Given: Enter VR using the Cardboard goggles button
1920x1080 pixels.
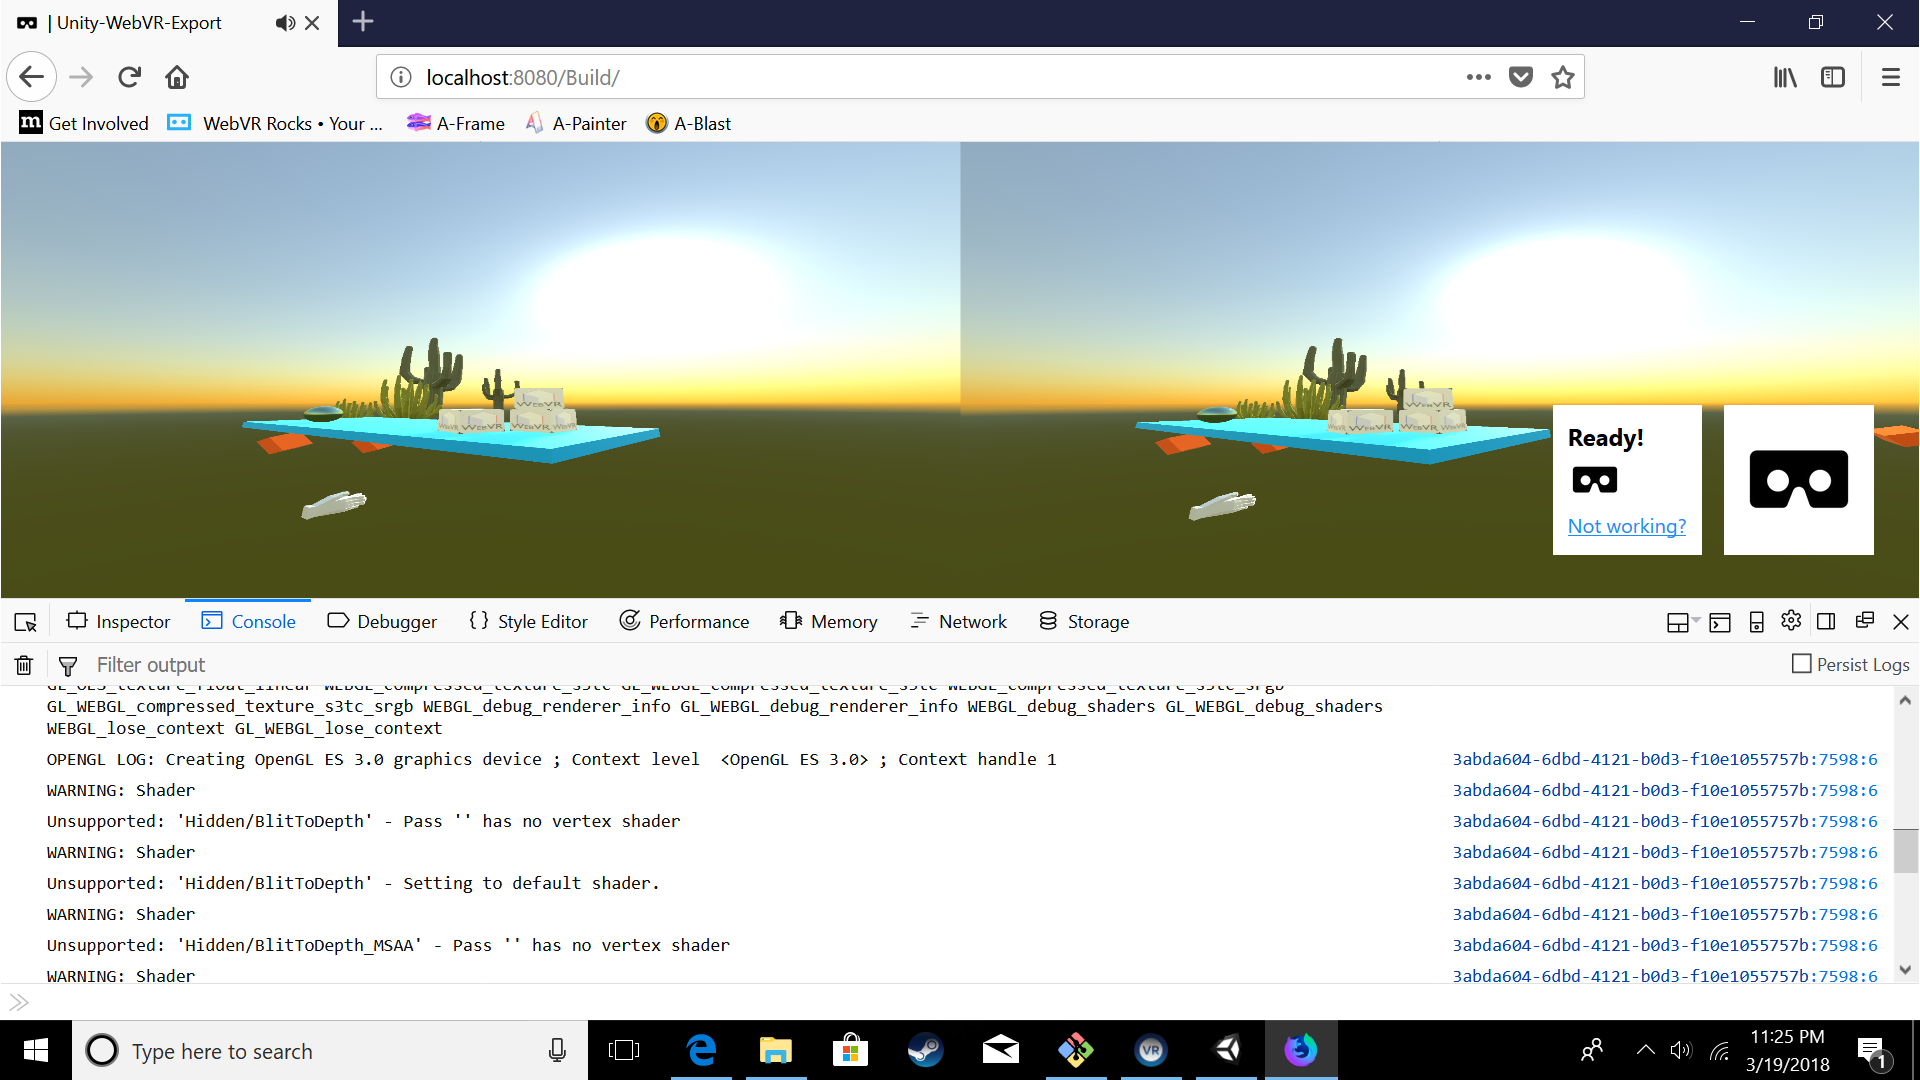Looking at the screenshot, I should coord(1797,480).
